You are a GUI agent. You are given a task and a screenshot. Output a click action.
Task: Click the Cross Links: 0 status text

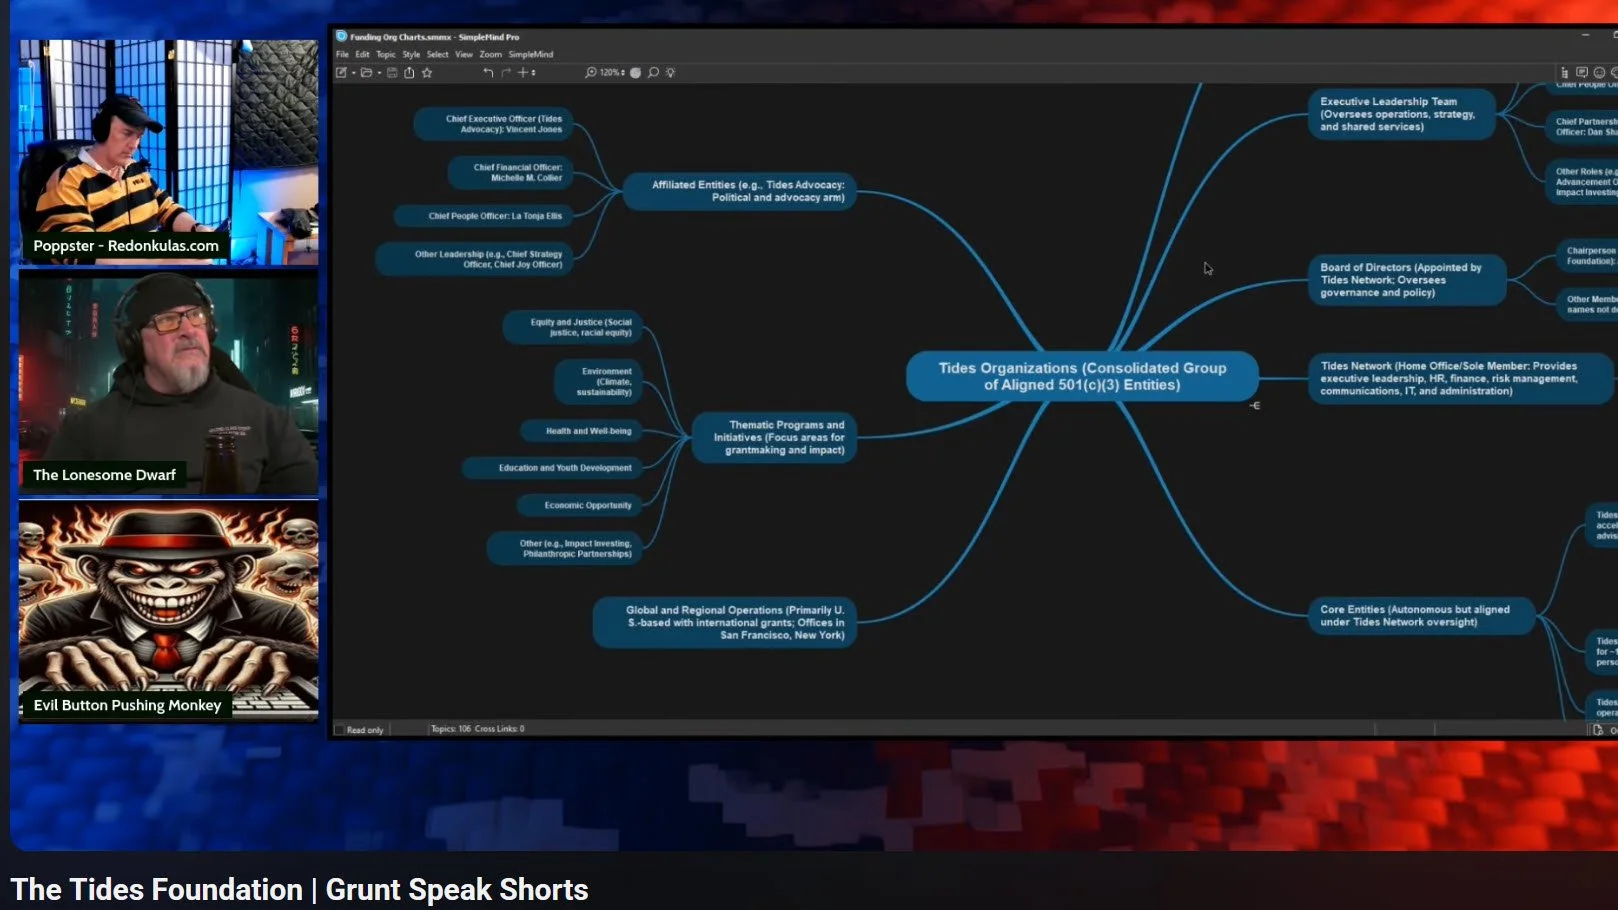(500, 729)
